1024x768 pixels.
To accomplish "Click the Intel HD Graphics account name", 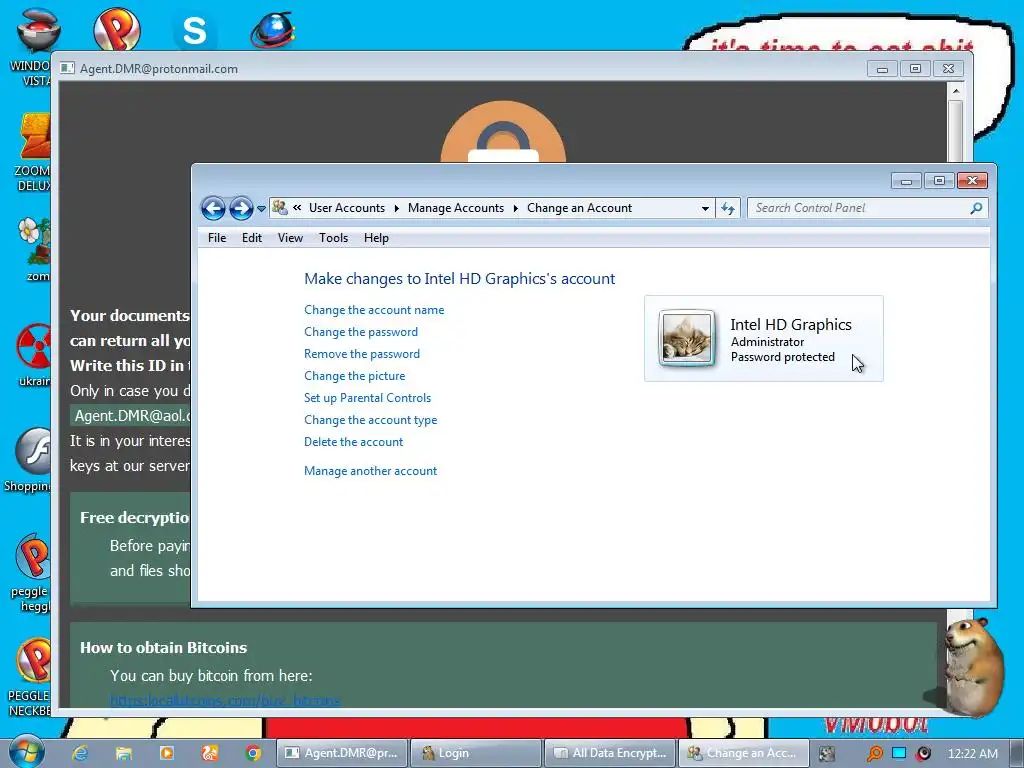I will pyautogui.click(x=791, y=325).
